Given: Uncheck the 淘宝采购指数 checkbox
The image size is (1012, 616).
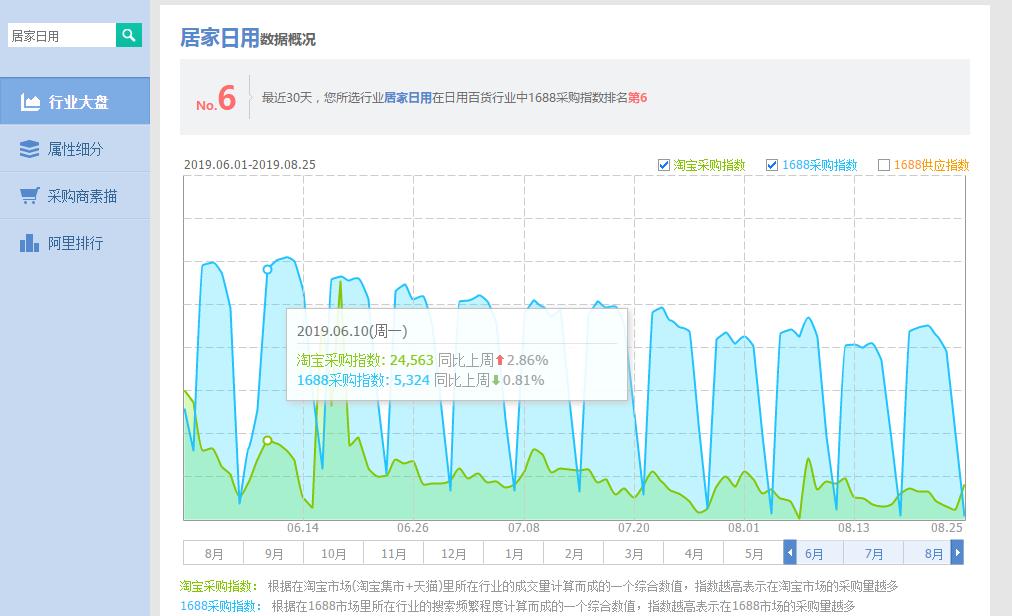Looking at the screenshot, I should [x=663, y=165].
